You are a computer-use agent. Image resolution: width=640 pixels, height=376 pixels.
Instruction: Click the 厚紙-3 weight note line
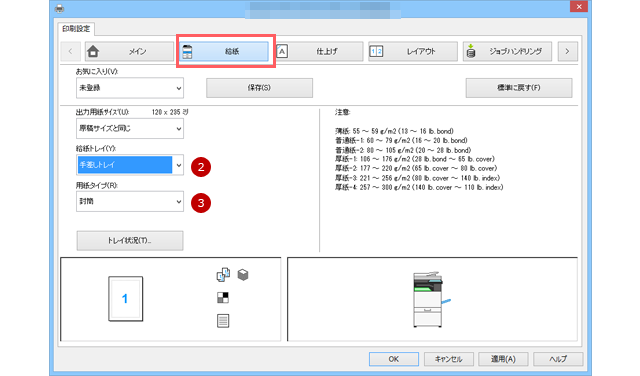(417, 178)
